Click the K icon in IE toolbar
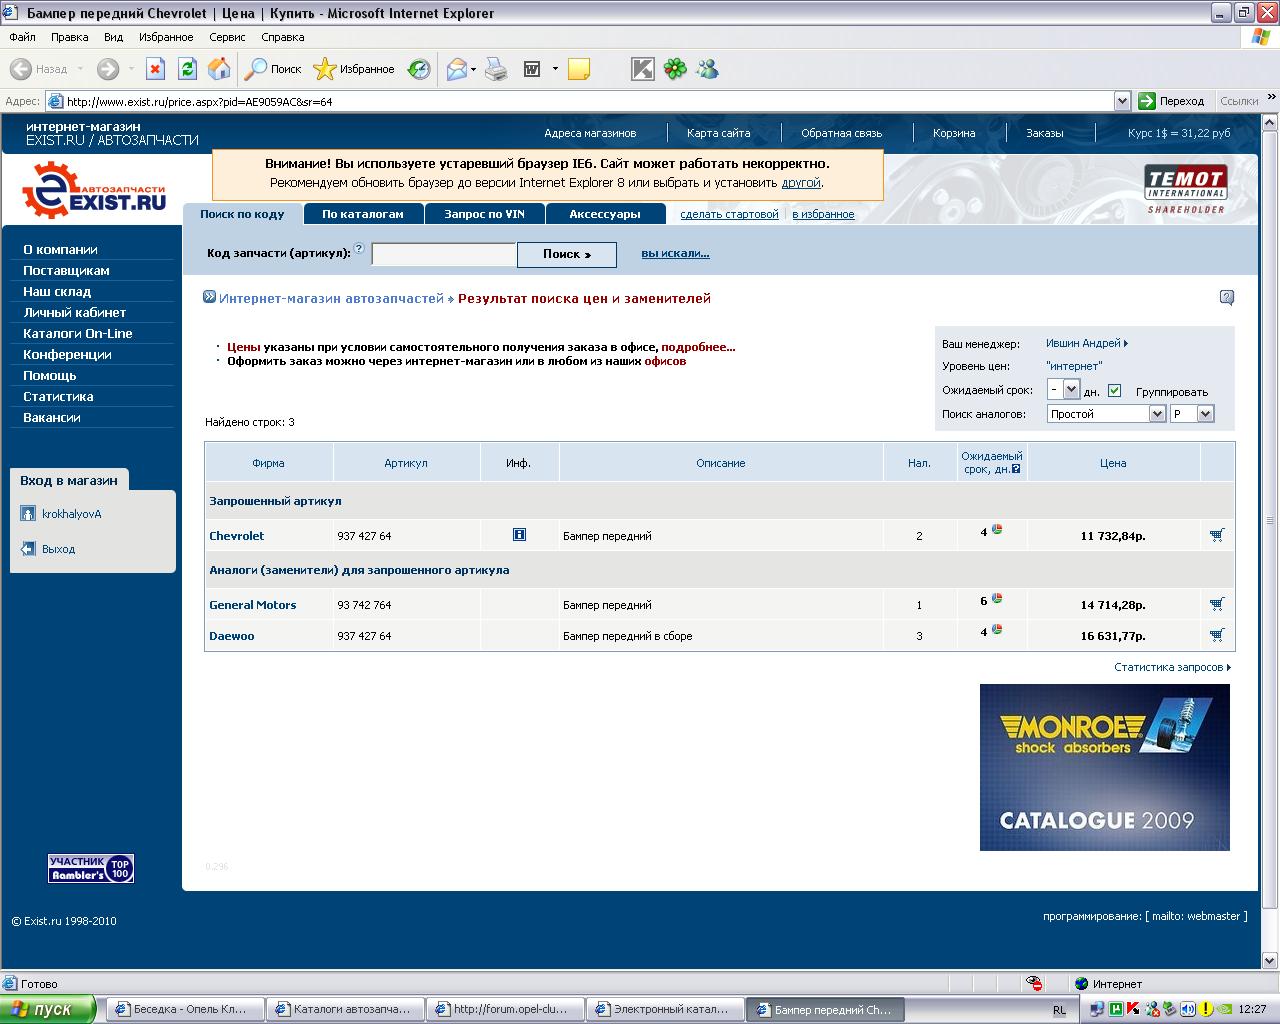The image size is (1280, 1024). click(642, 69)
